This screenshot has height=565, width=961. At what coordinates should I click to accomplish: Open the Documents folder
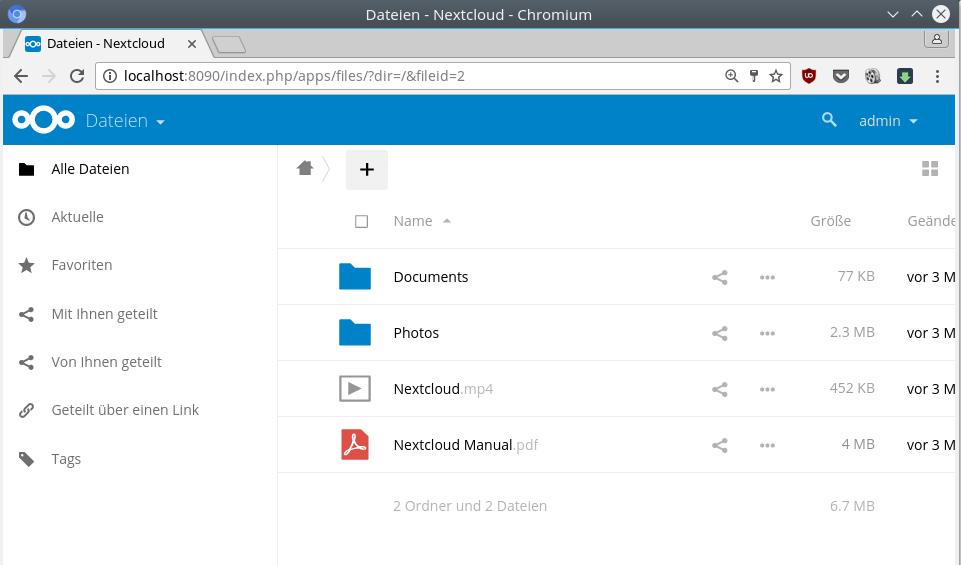click(430, 277)
